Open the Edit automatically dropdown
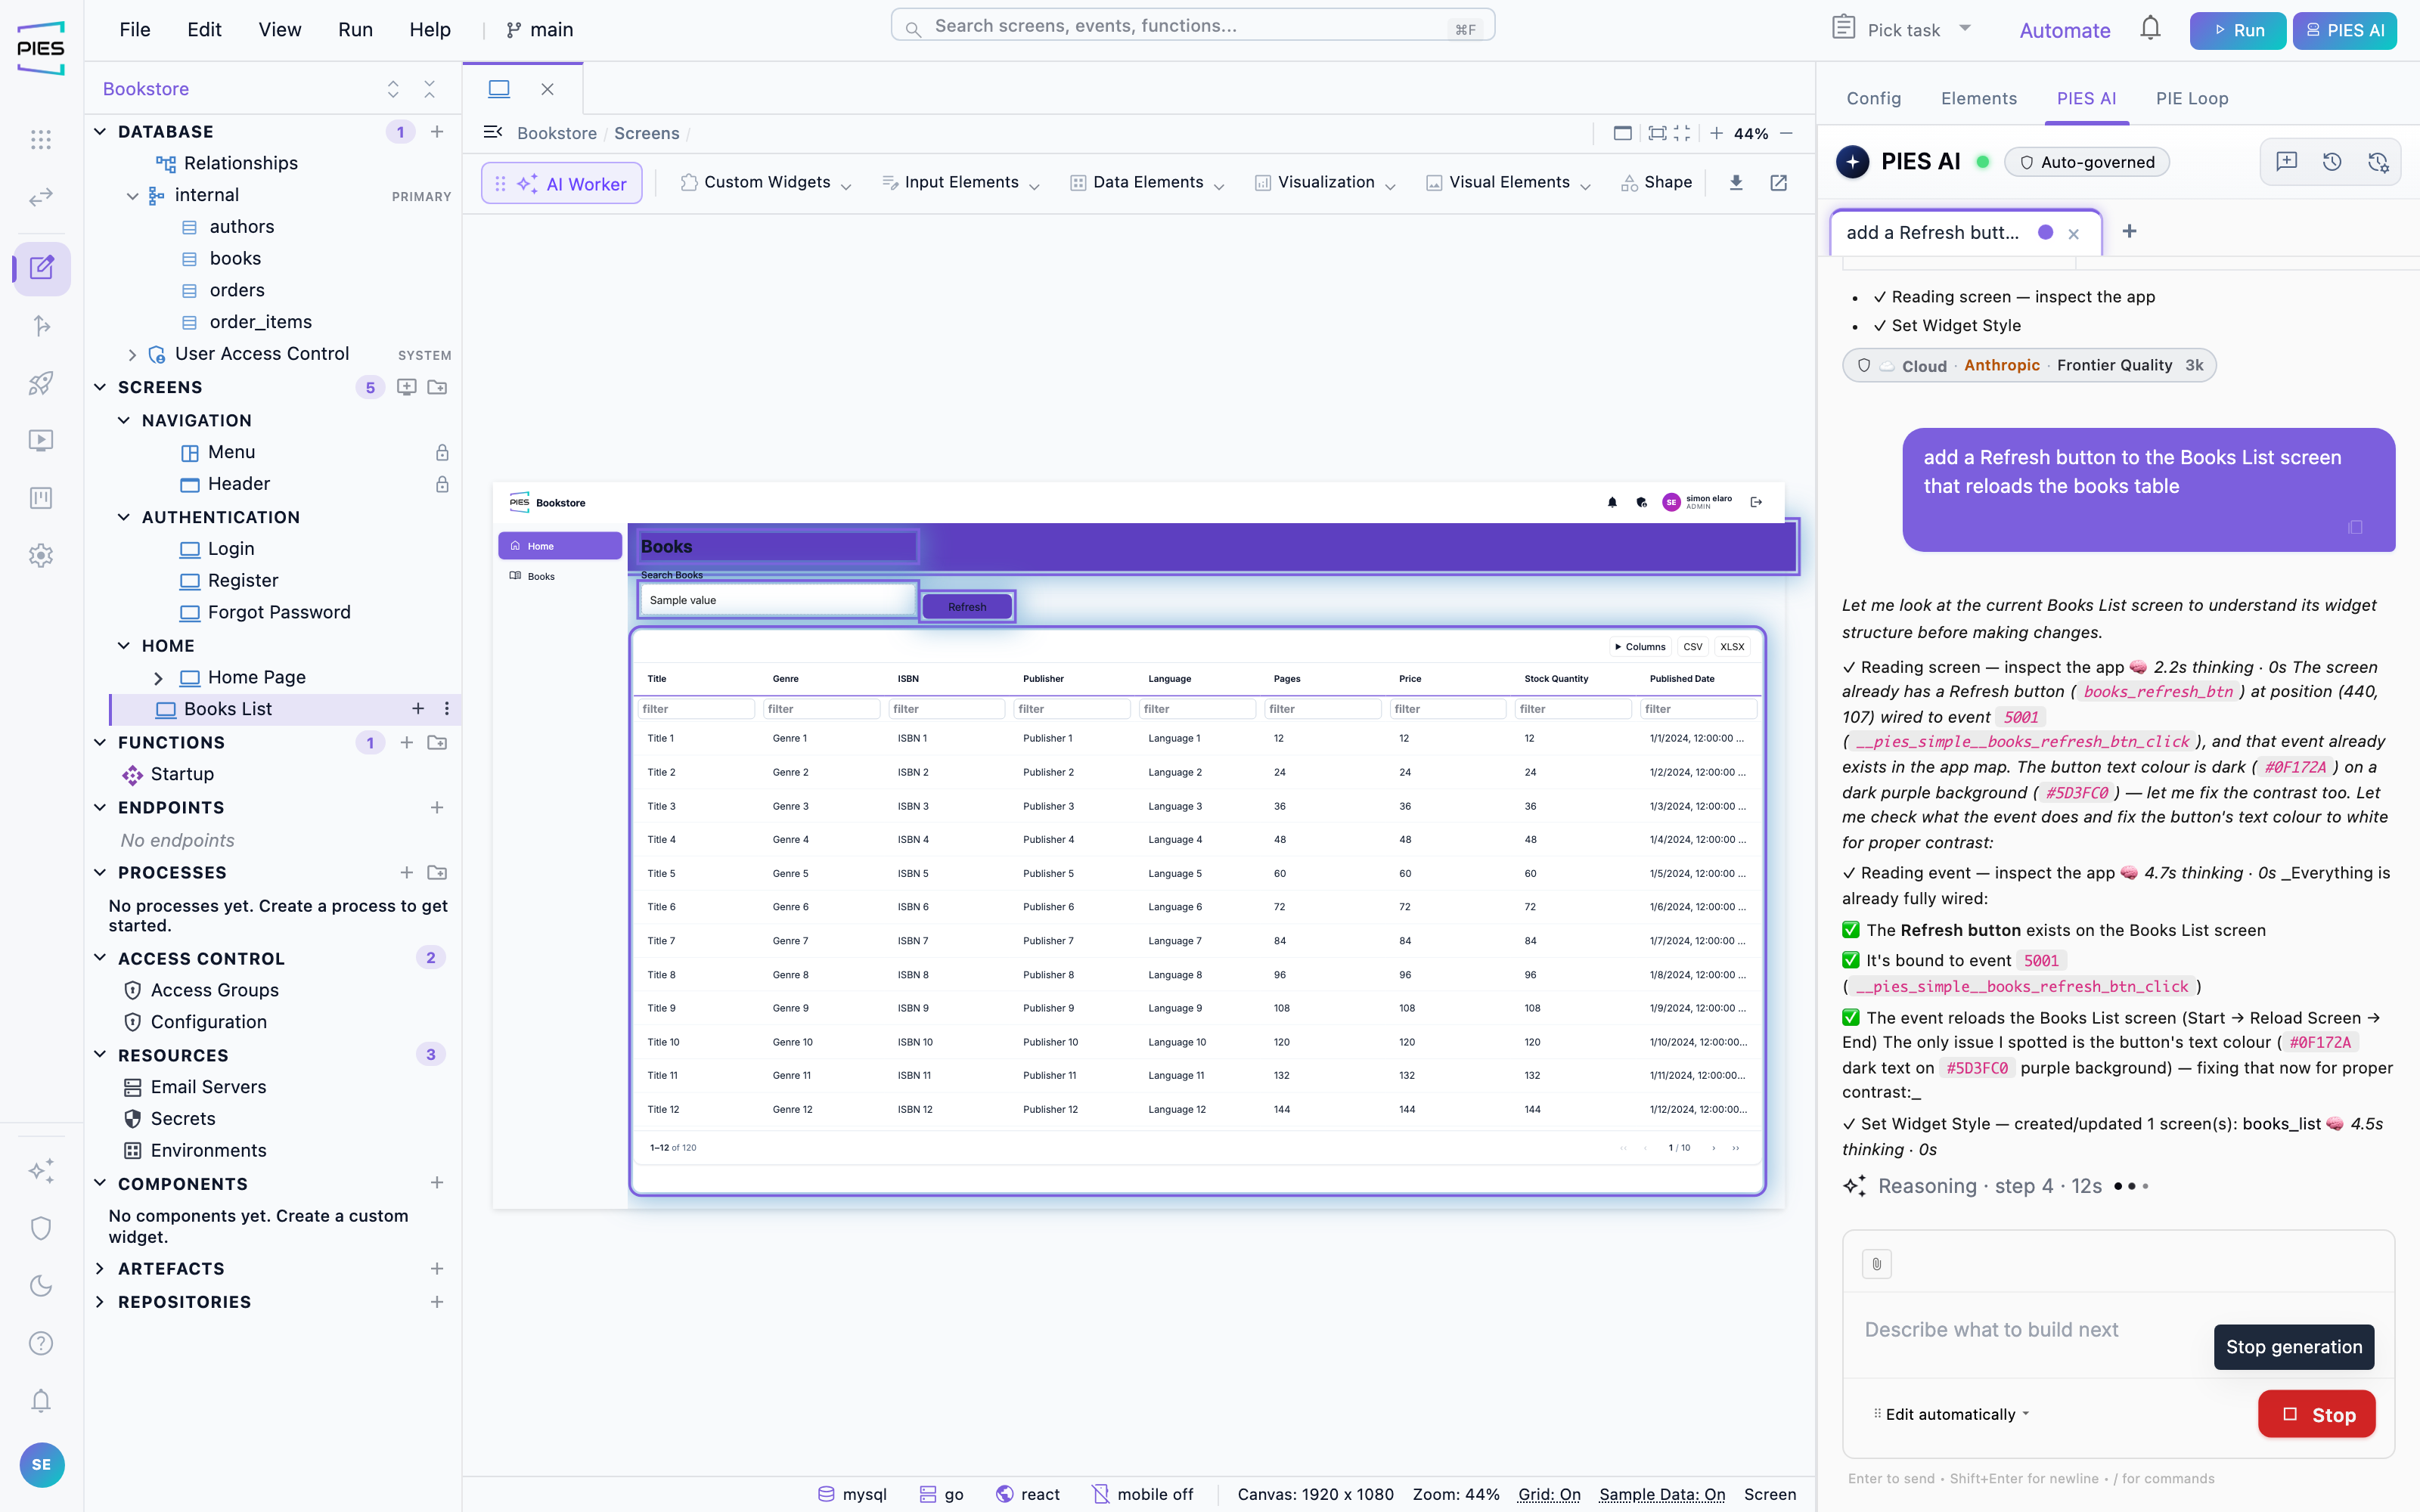The width and height of the screenshot is (2420, 1512). coord(1951,1414)
